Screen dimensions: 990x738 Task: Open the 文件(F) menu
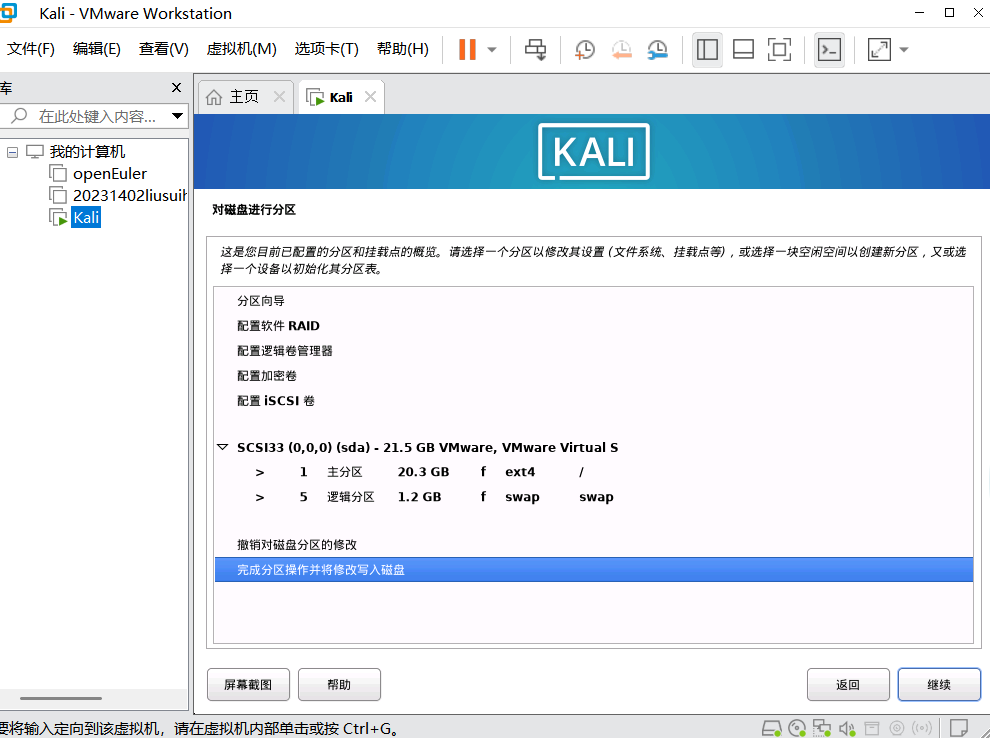click(x=30, y=49)
